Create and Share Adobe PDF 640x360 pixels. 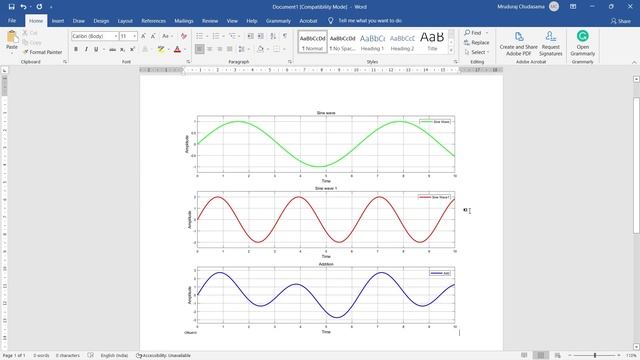tap(518, 44)
